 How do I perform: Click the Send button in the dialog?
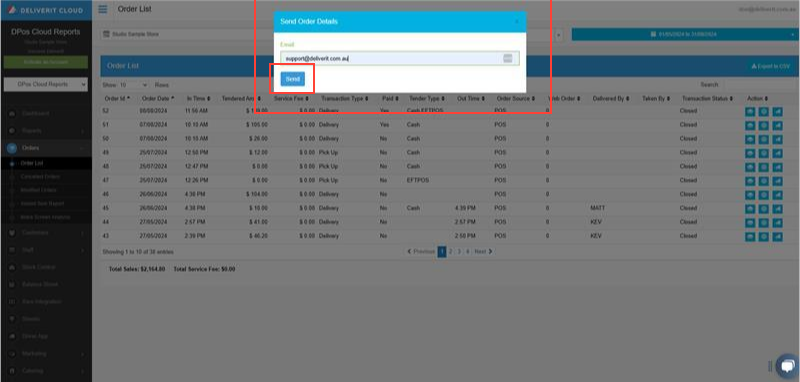click(292, 79)
